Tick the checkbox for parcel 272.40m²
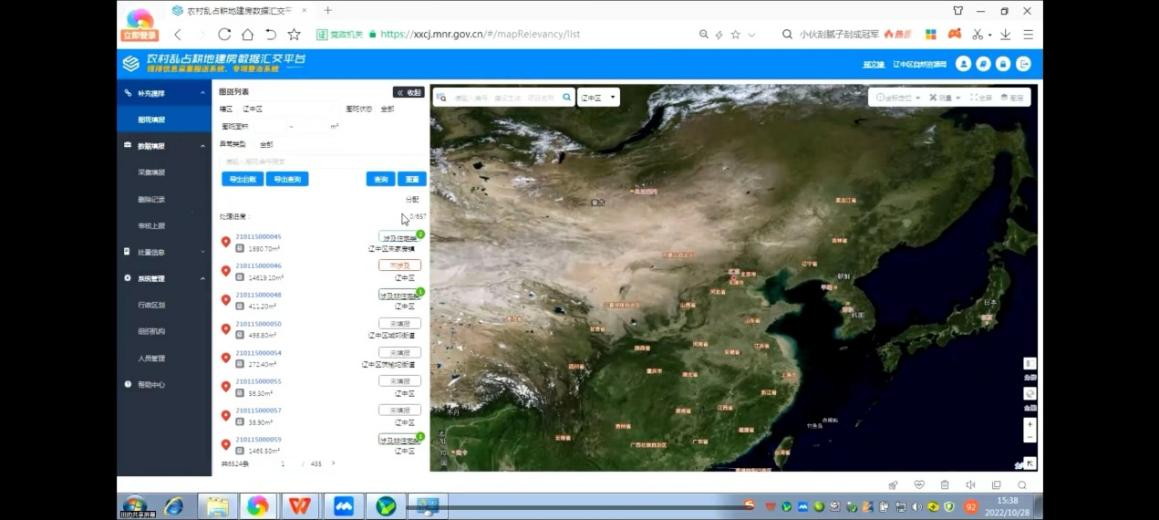Viewport: 1159px width, 520px height. point(239,363)
